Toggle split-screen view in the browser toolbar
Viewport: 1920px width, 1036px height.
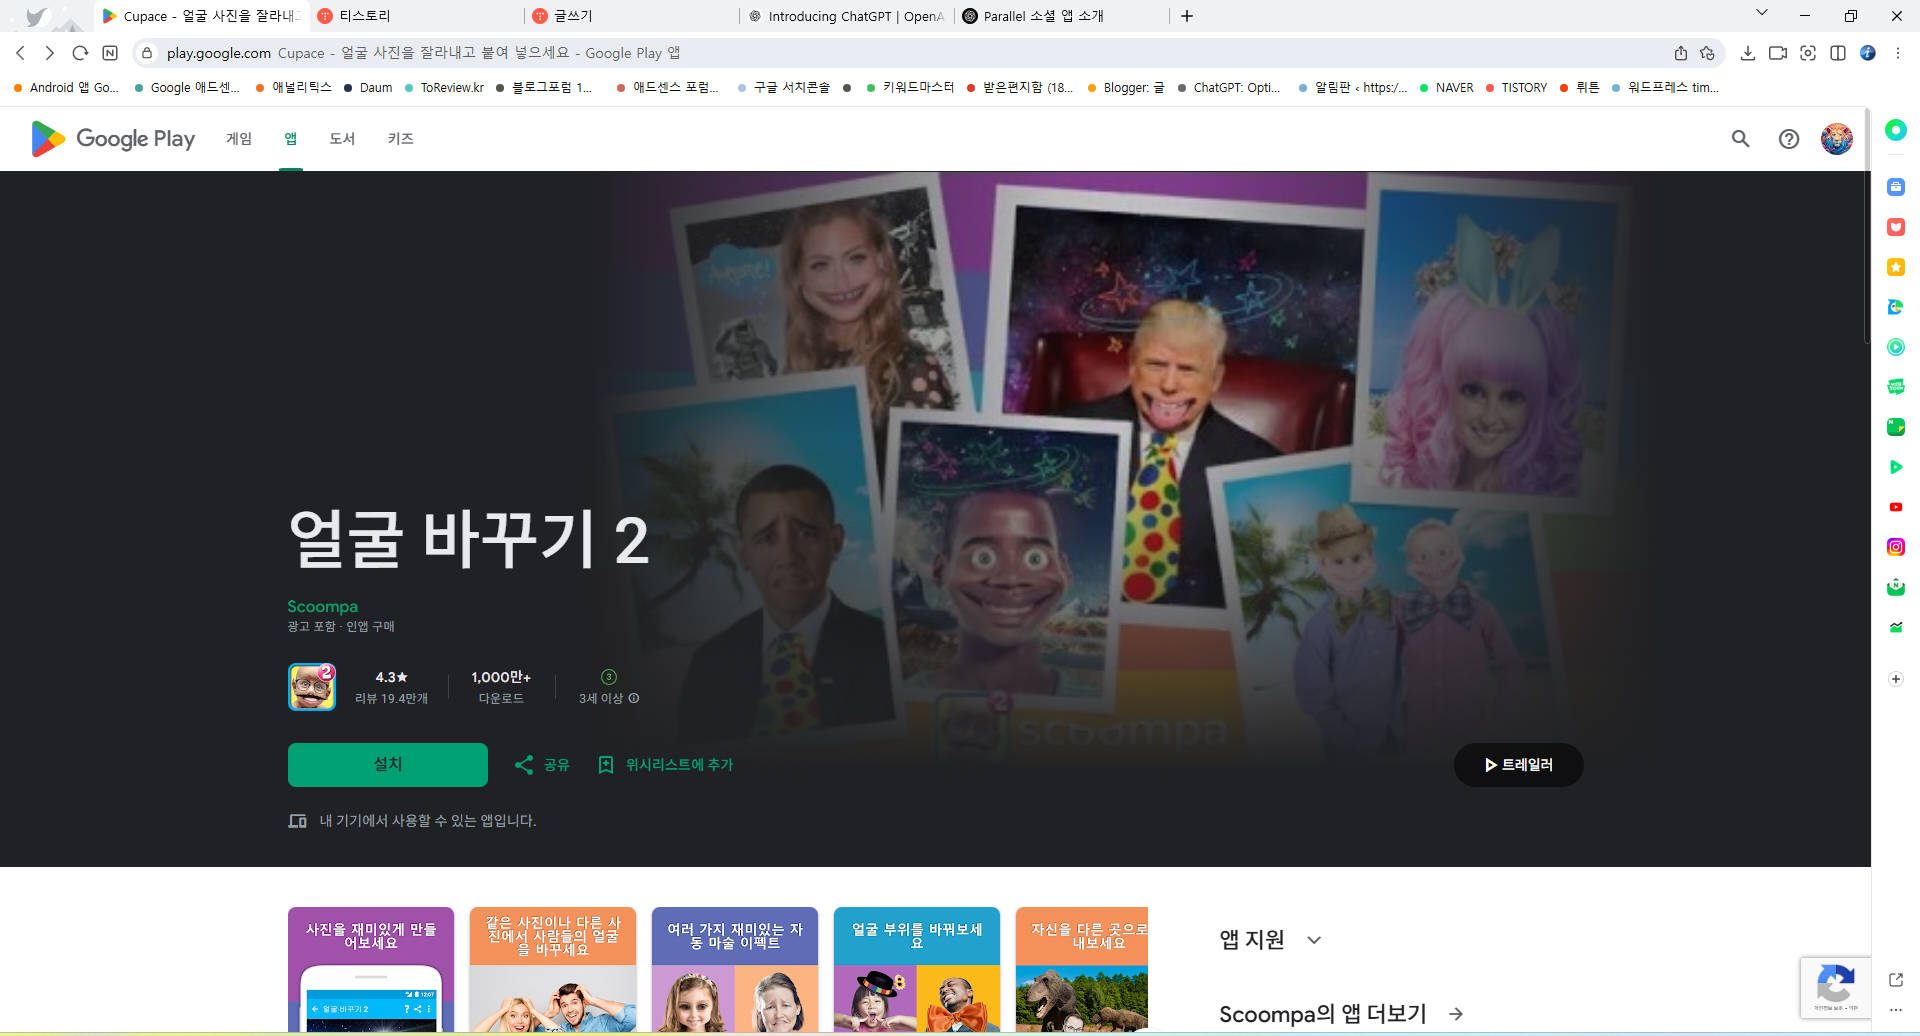pyautogui.click(x=1839, y=53)
